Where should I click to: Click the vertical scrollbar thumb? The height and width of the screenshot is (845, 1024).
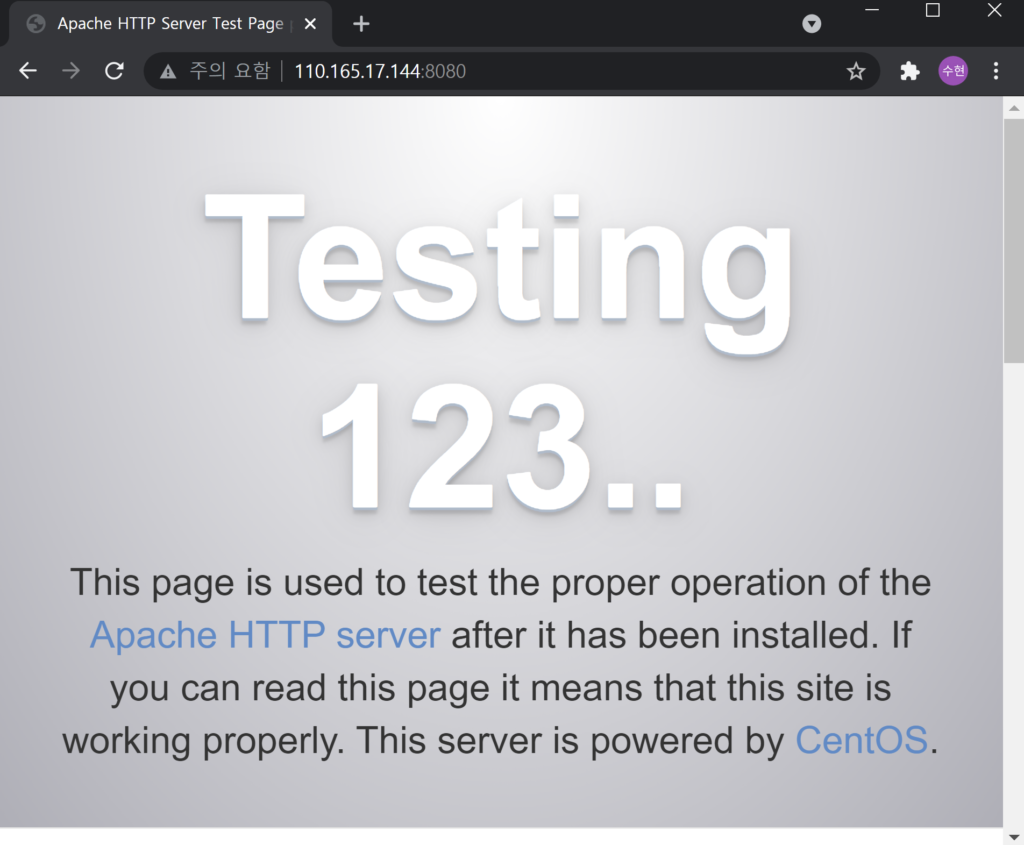click(1014, 240)
